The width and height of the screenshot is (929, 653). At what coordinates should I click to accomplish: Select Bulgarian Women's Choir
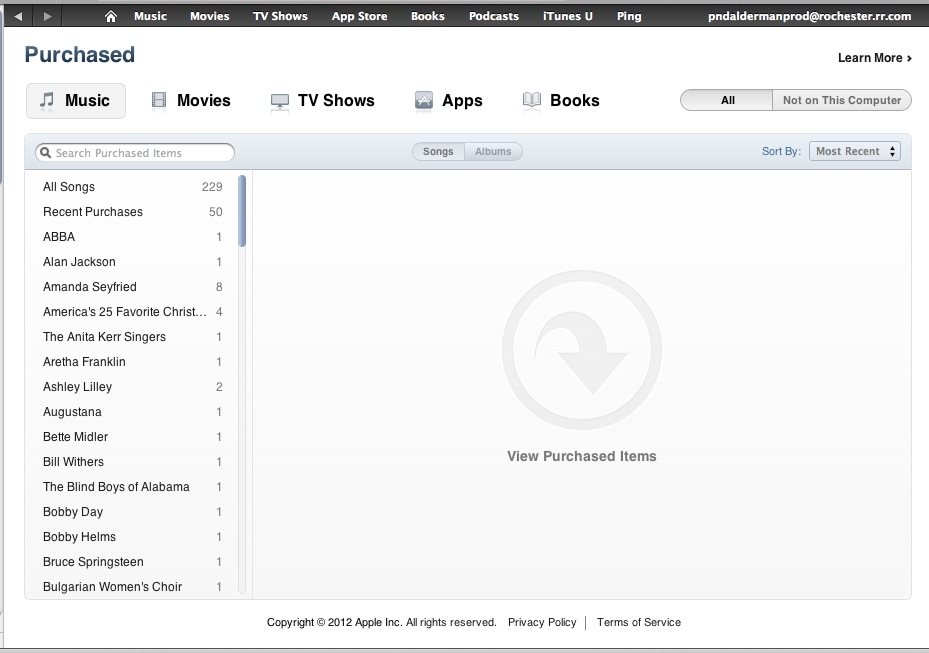point(133,587)
